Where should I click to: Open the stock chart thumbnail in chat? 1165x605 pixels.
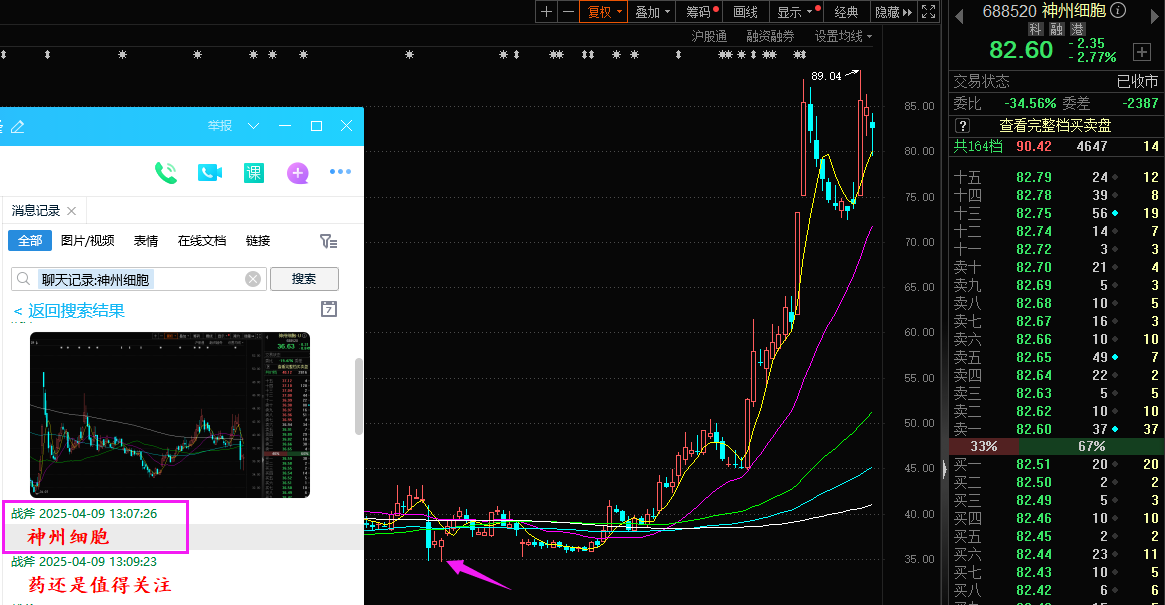tap(169, 415)
